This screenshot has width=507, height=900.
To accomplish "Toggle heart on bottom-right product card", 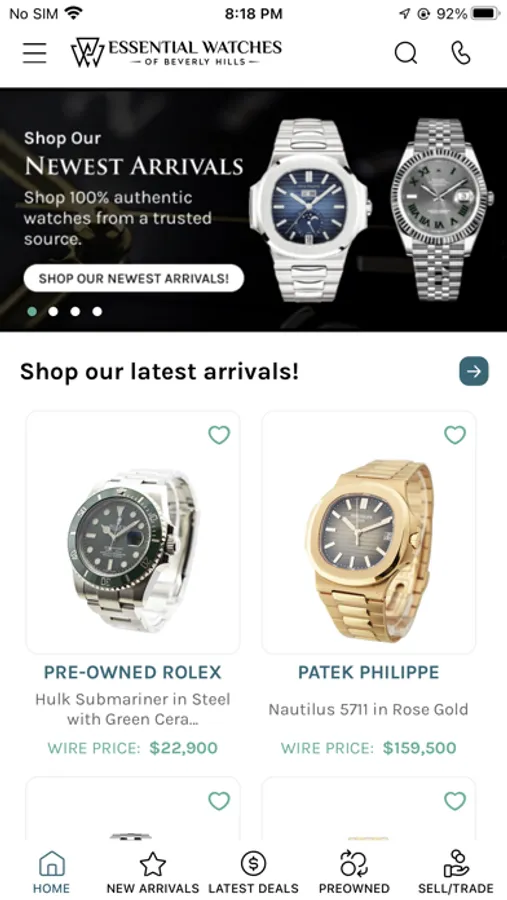I will coord(455,800).
